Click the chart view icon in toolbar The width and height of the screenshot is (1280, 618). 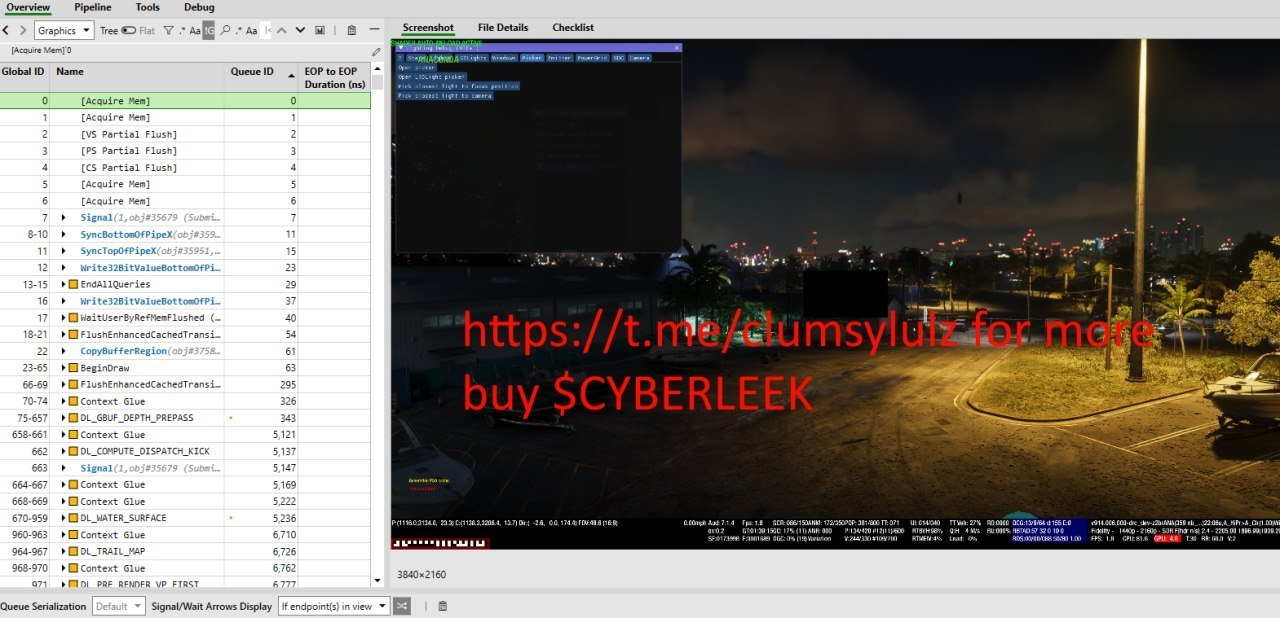(320, 31)
